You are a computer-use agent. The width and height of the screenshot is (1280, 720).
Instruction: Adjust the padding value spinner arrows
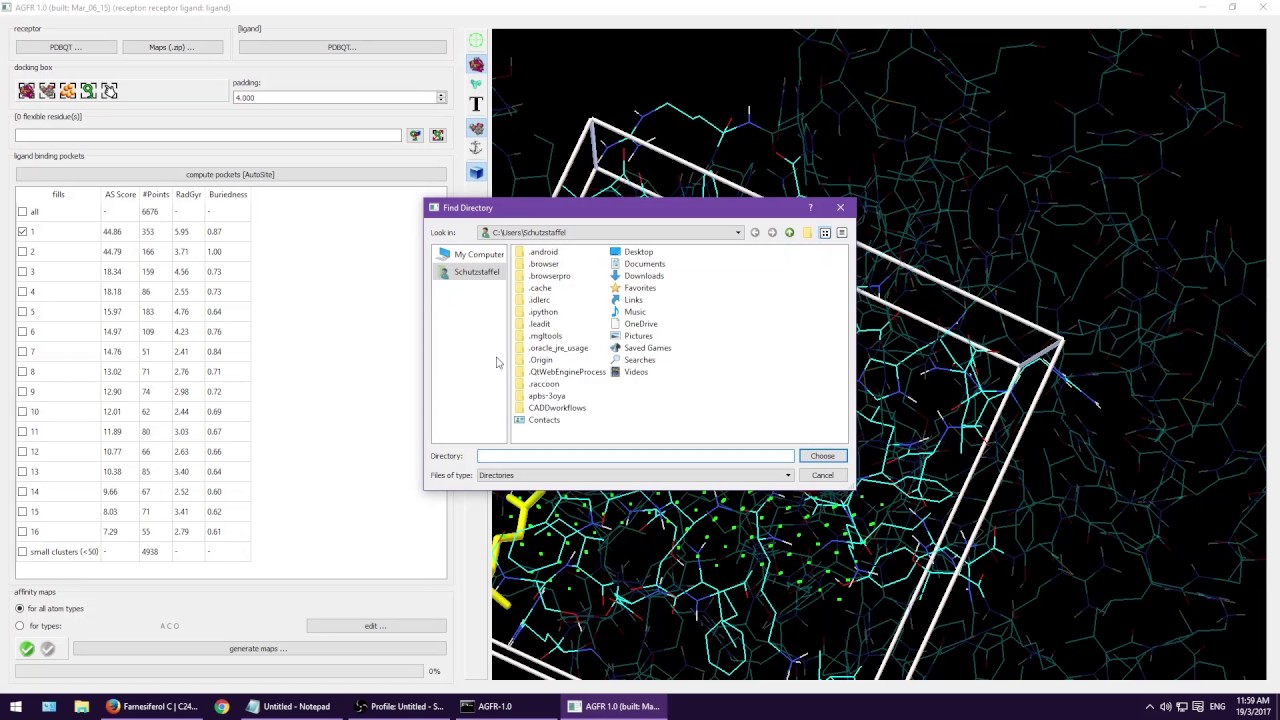click(x=441, y=98)
